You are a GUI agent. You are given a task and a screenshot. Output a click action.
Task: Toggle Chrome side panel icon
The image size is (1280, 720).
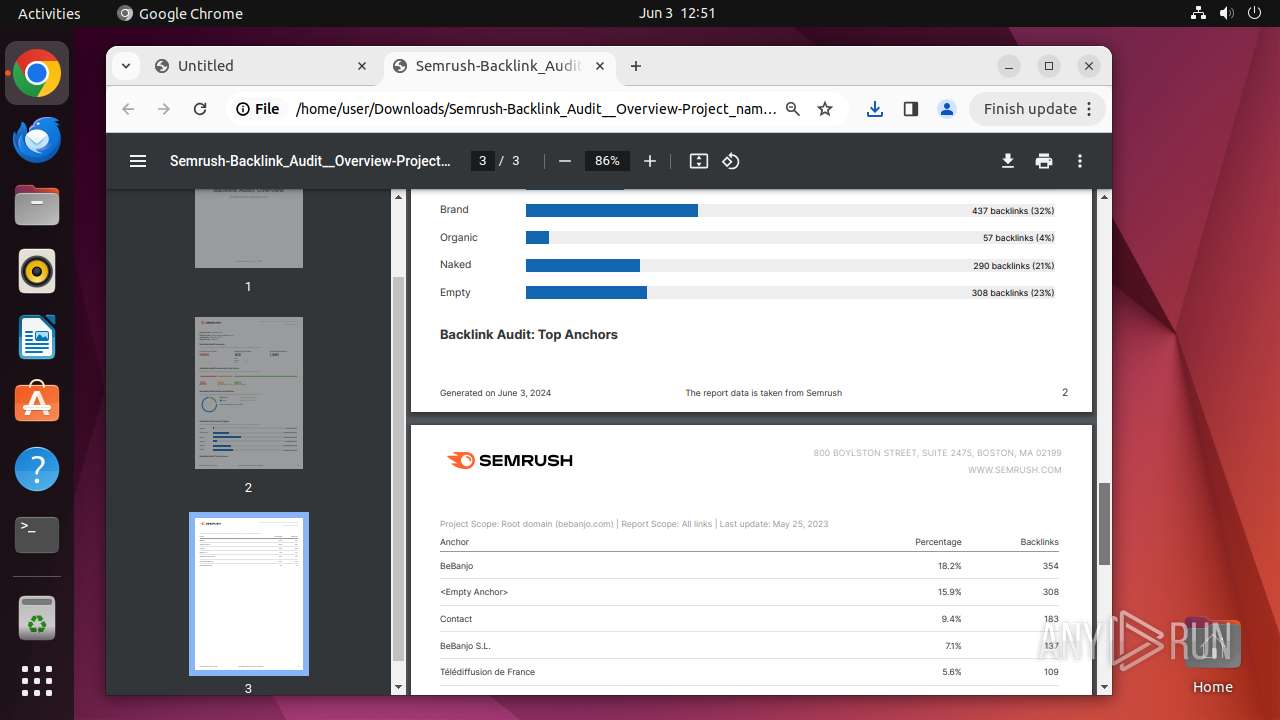pyautogui.click(x=911, y=109)
